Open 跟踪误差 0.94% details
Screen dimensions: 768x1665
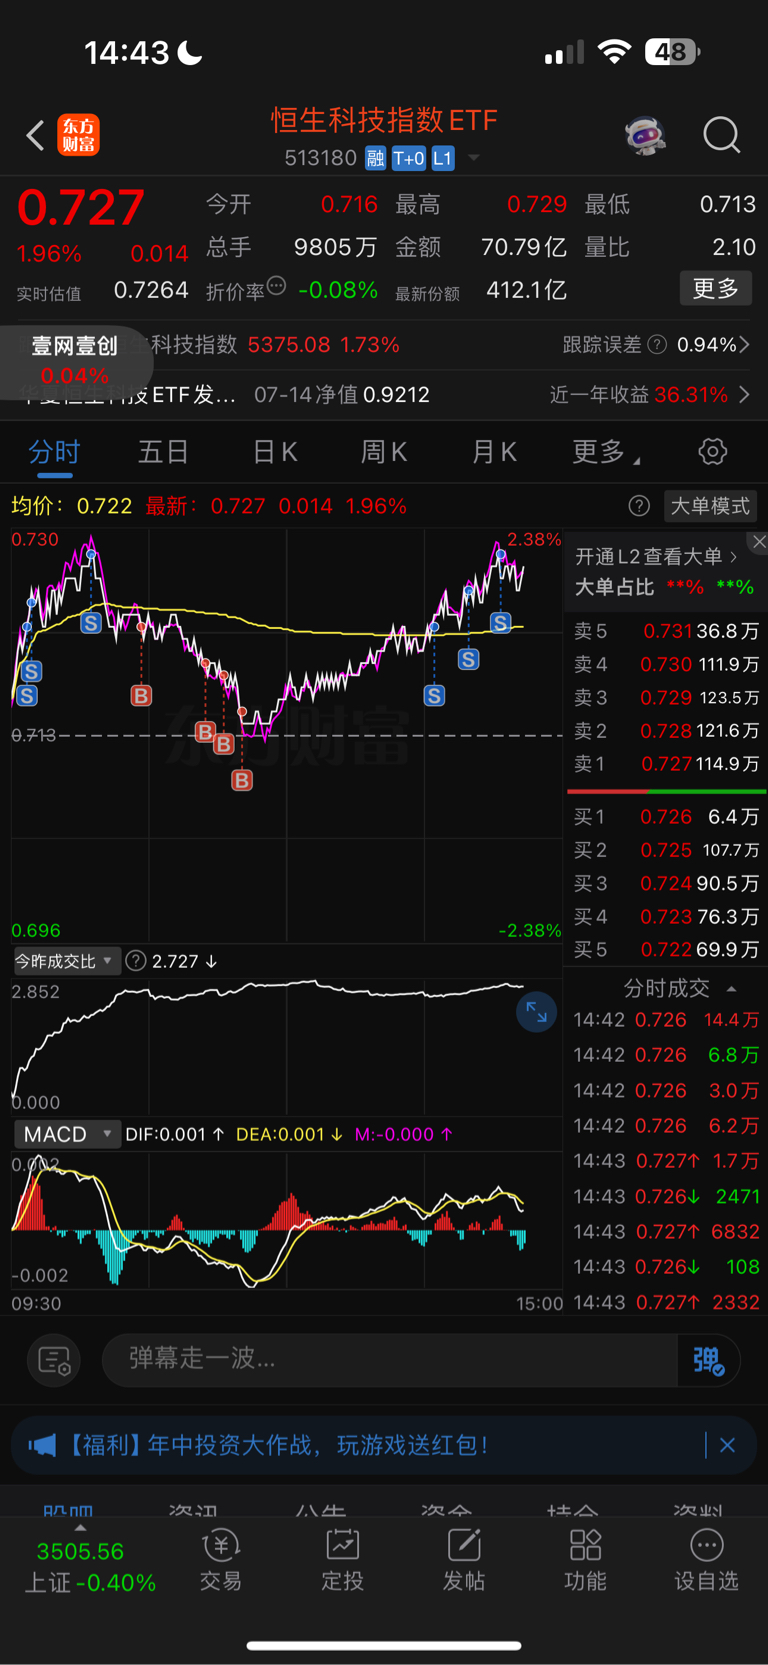click(x=656, y=345)
